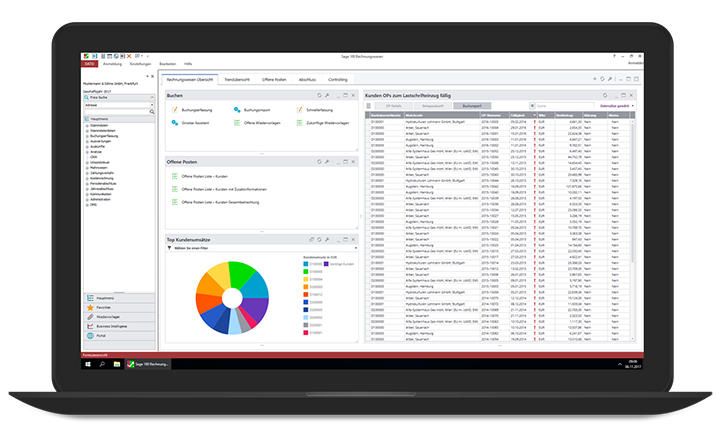Click the Buchungsart button above the table

[x=472, y=106]
